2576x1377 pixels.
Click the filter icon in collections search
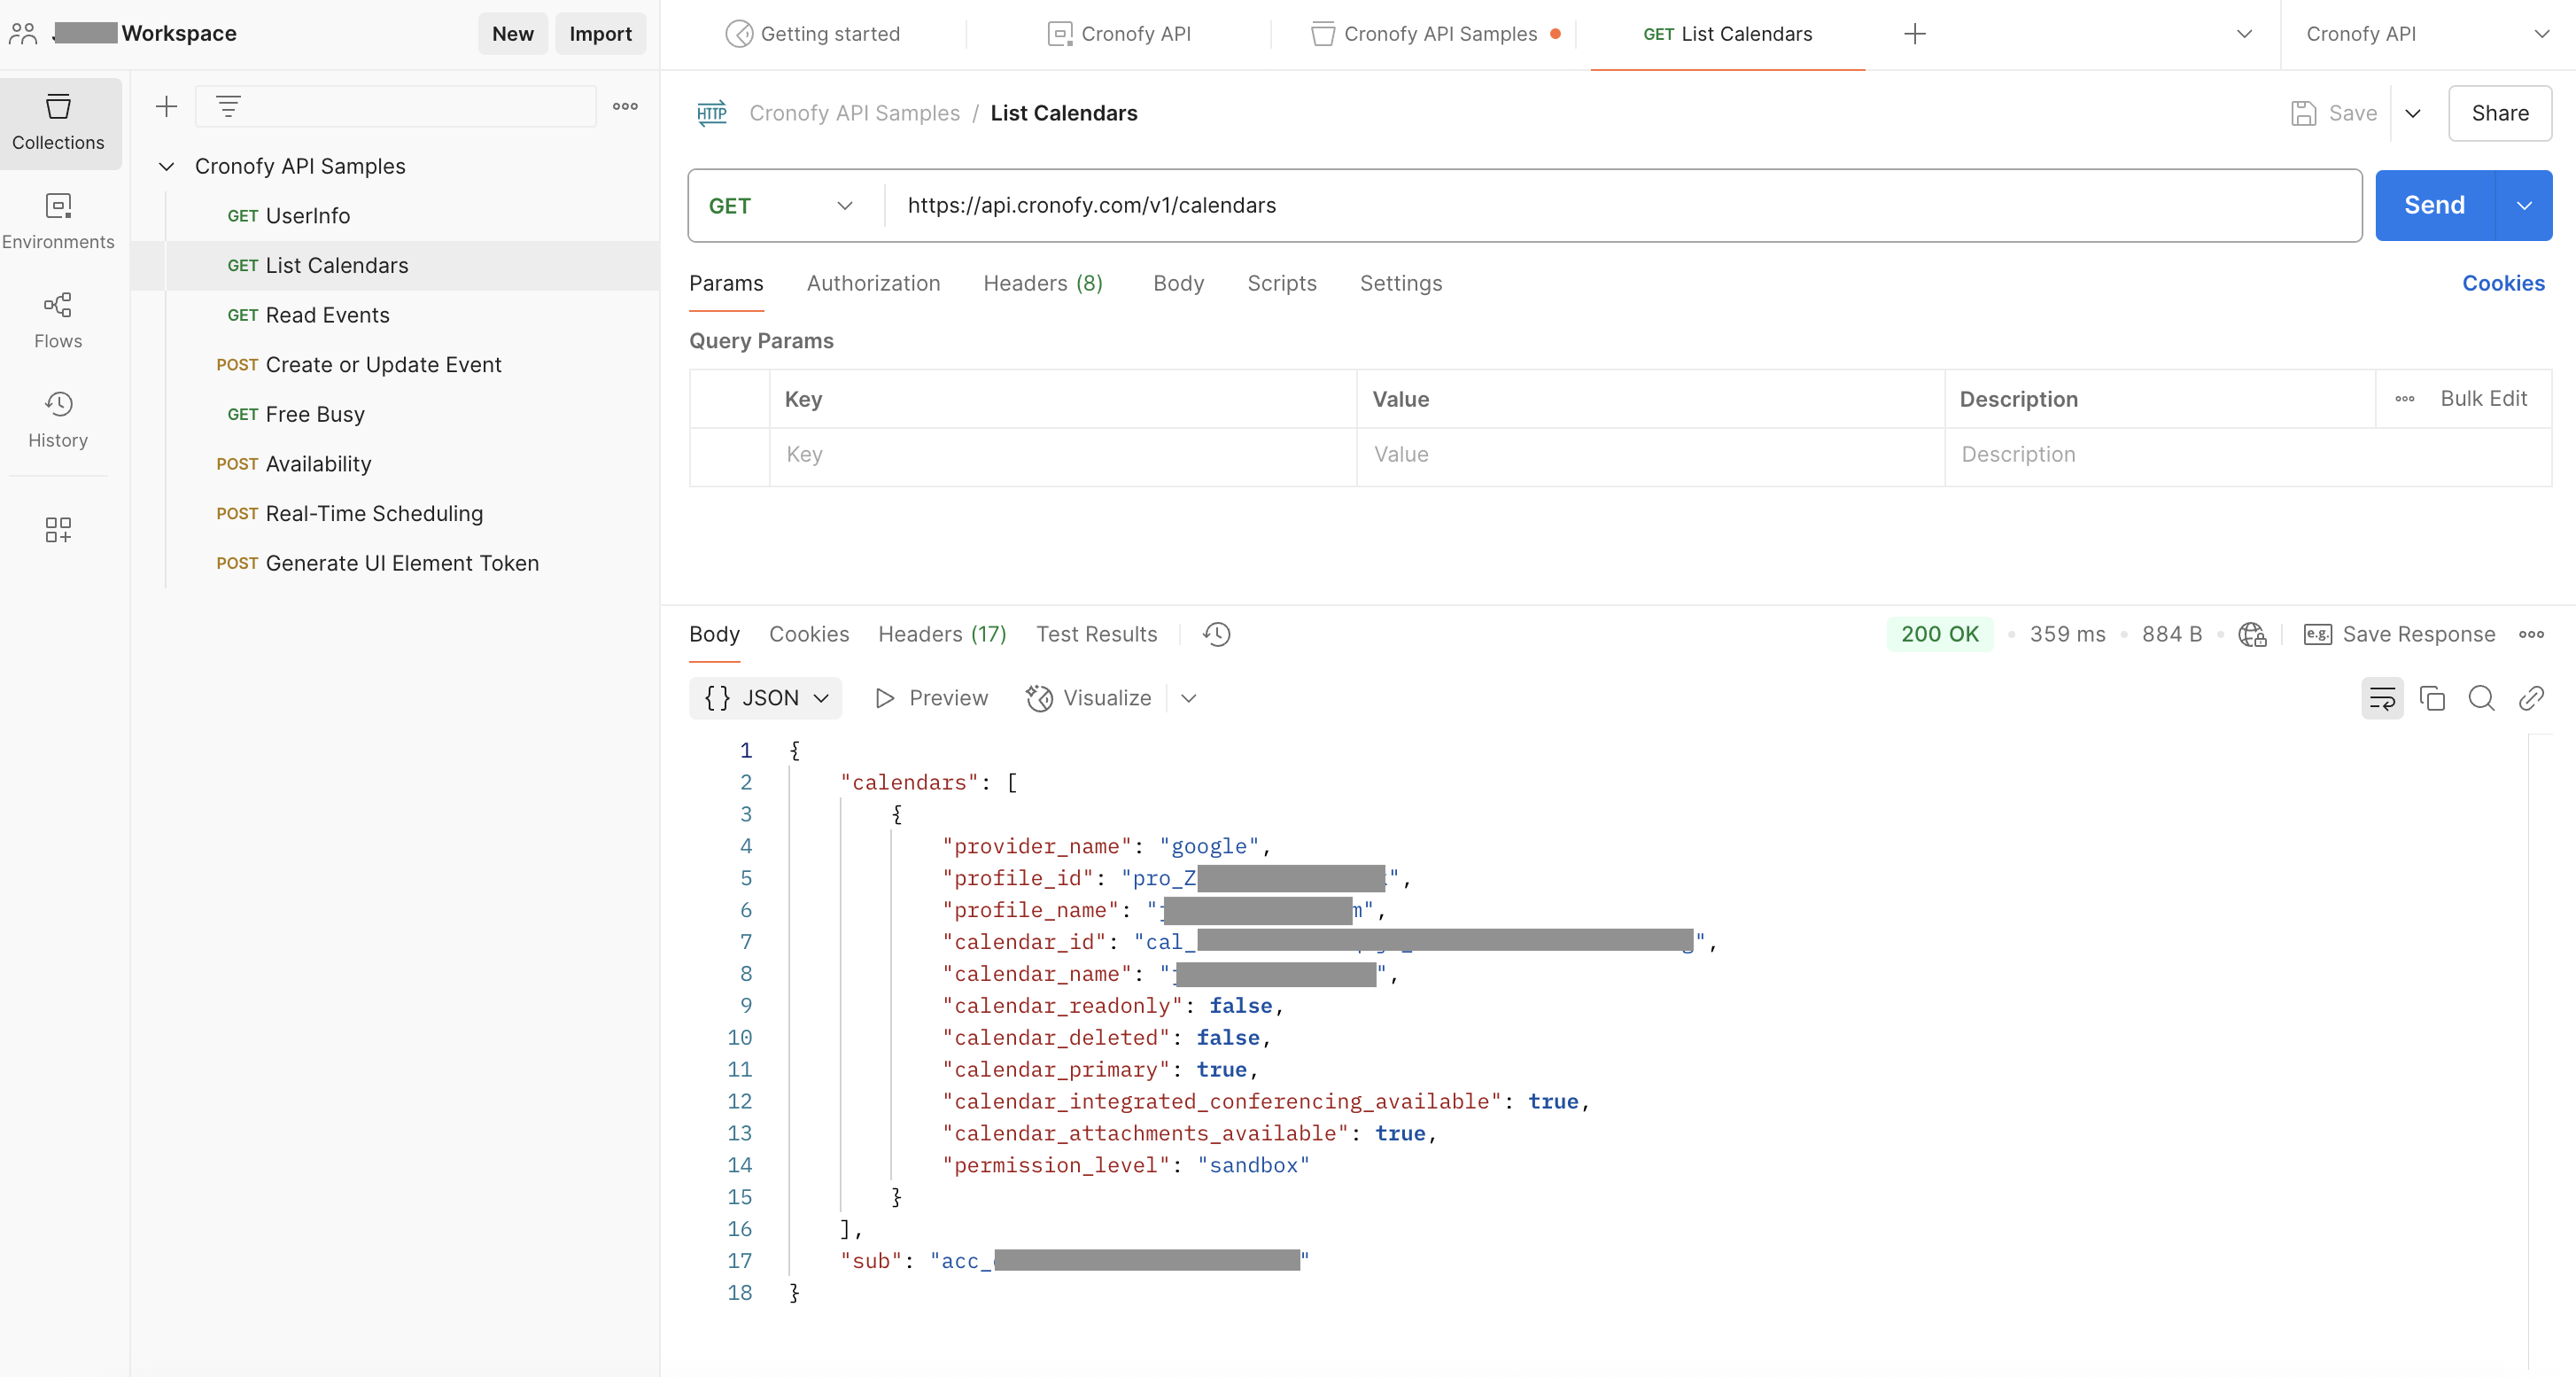click(229, 106)
